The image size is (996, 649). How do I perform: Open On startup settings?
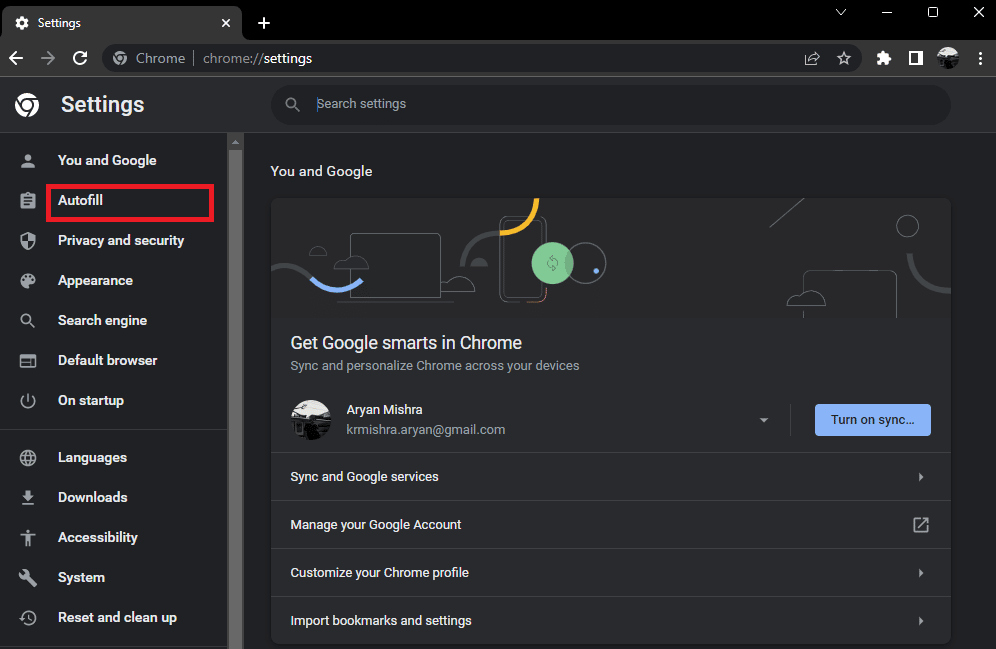(x=91, y=401)
